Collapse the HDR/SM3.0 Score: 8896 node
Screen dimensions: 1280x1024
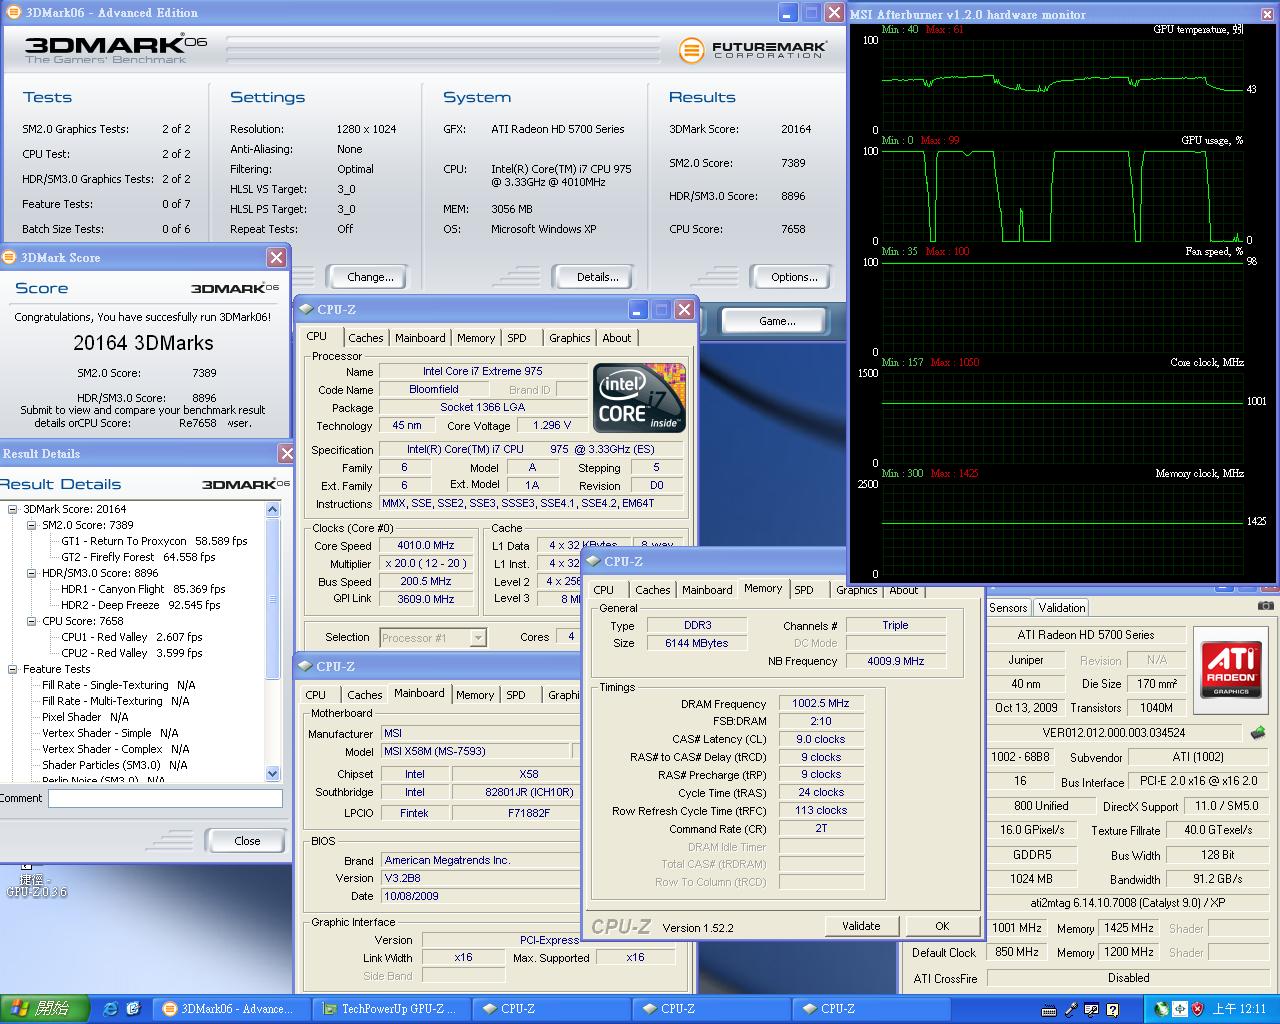tap(32, 573)
